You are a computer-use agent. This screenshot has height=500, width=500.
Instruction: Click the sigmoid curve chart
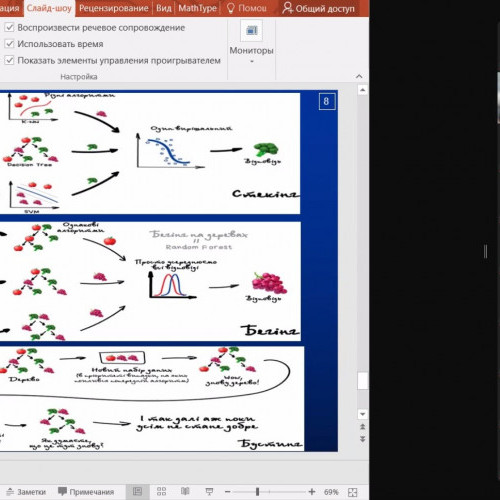click(x=170, y=151)
